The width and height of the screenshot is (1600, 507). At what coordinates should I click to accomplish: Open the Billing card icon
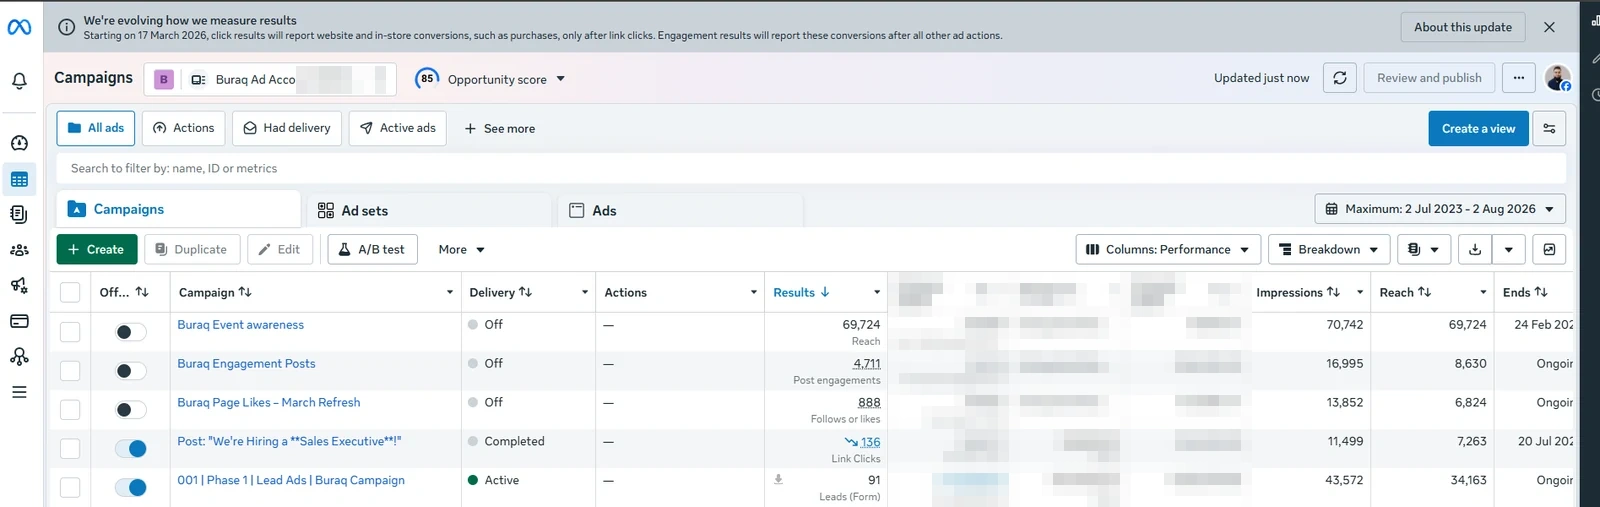[19, 321]
